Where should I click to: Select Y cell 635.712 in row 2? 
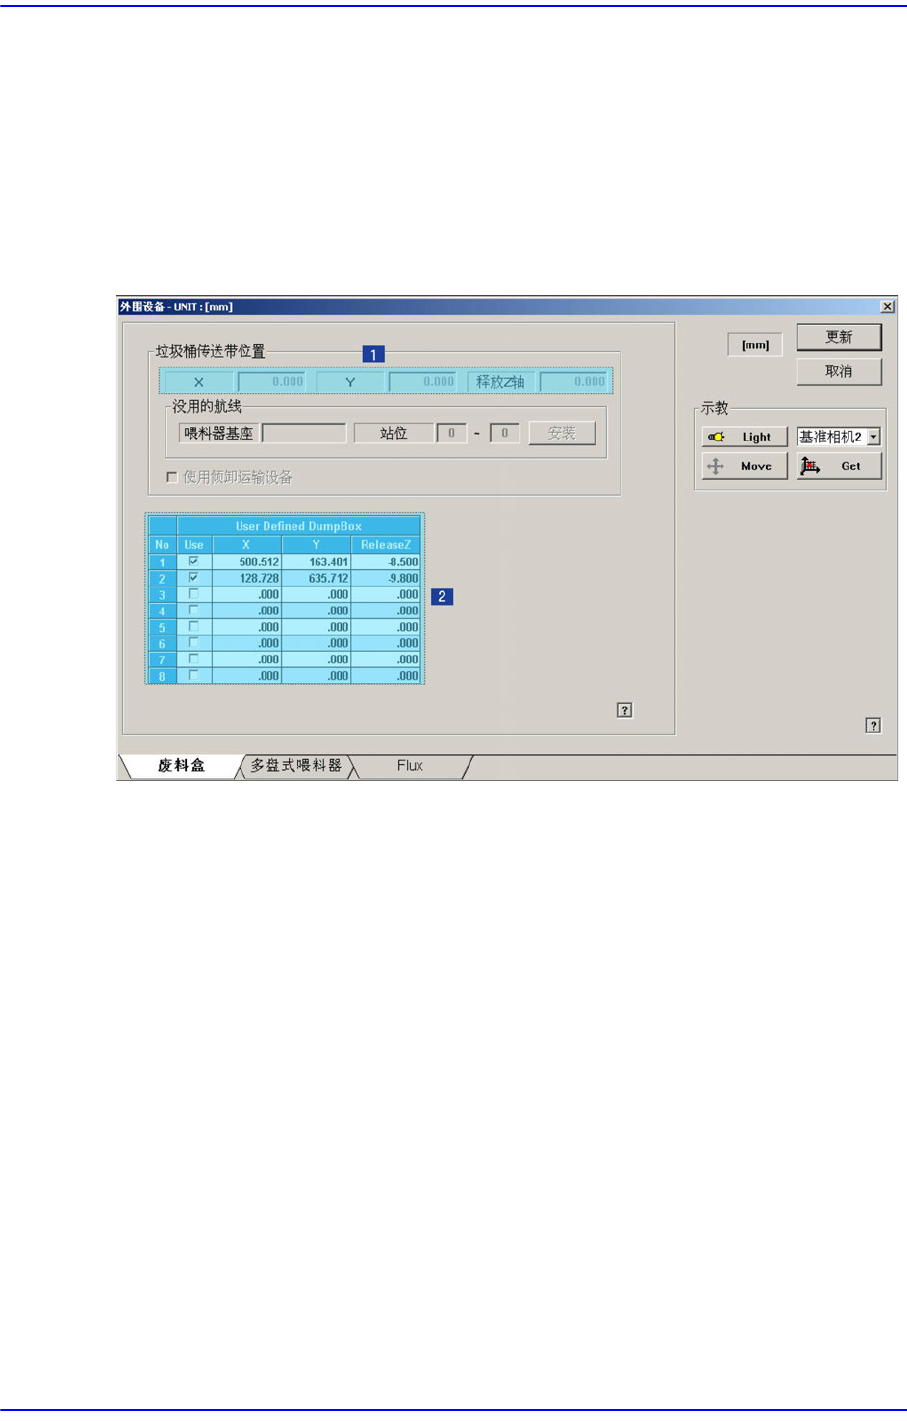click(x=316, y=578)
